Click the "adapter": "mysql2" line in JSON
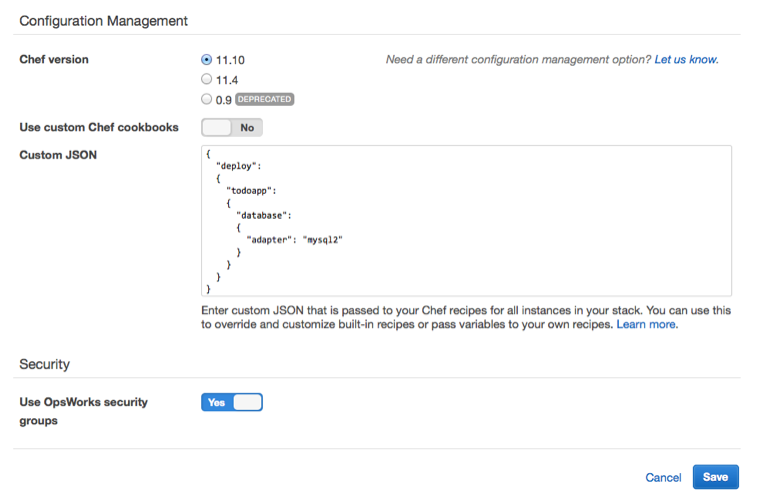 point(294,240)
